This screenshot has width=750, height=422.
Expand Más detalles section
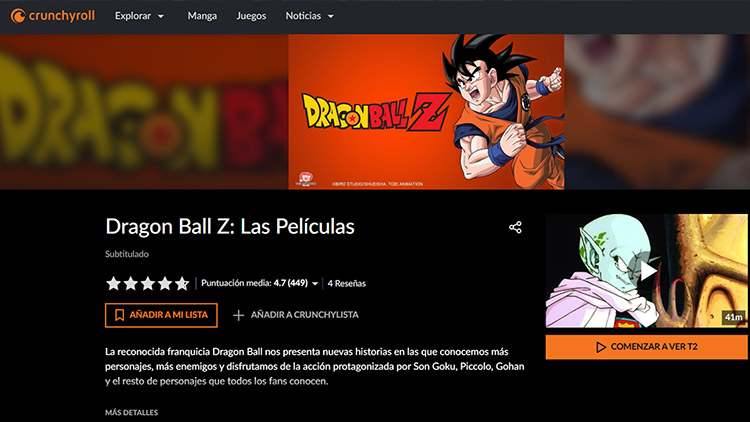pyautogui.click(x=132, y=412)
